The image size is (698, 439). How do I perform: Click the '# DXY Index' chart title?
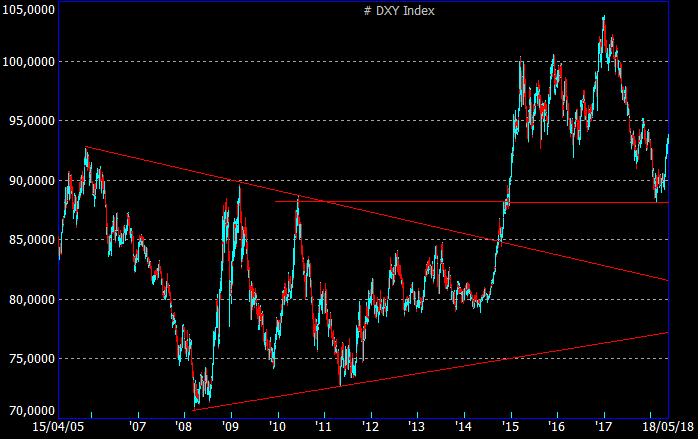399,11
